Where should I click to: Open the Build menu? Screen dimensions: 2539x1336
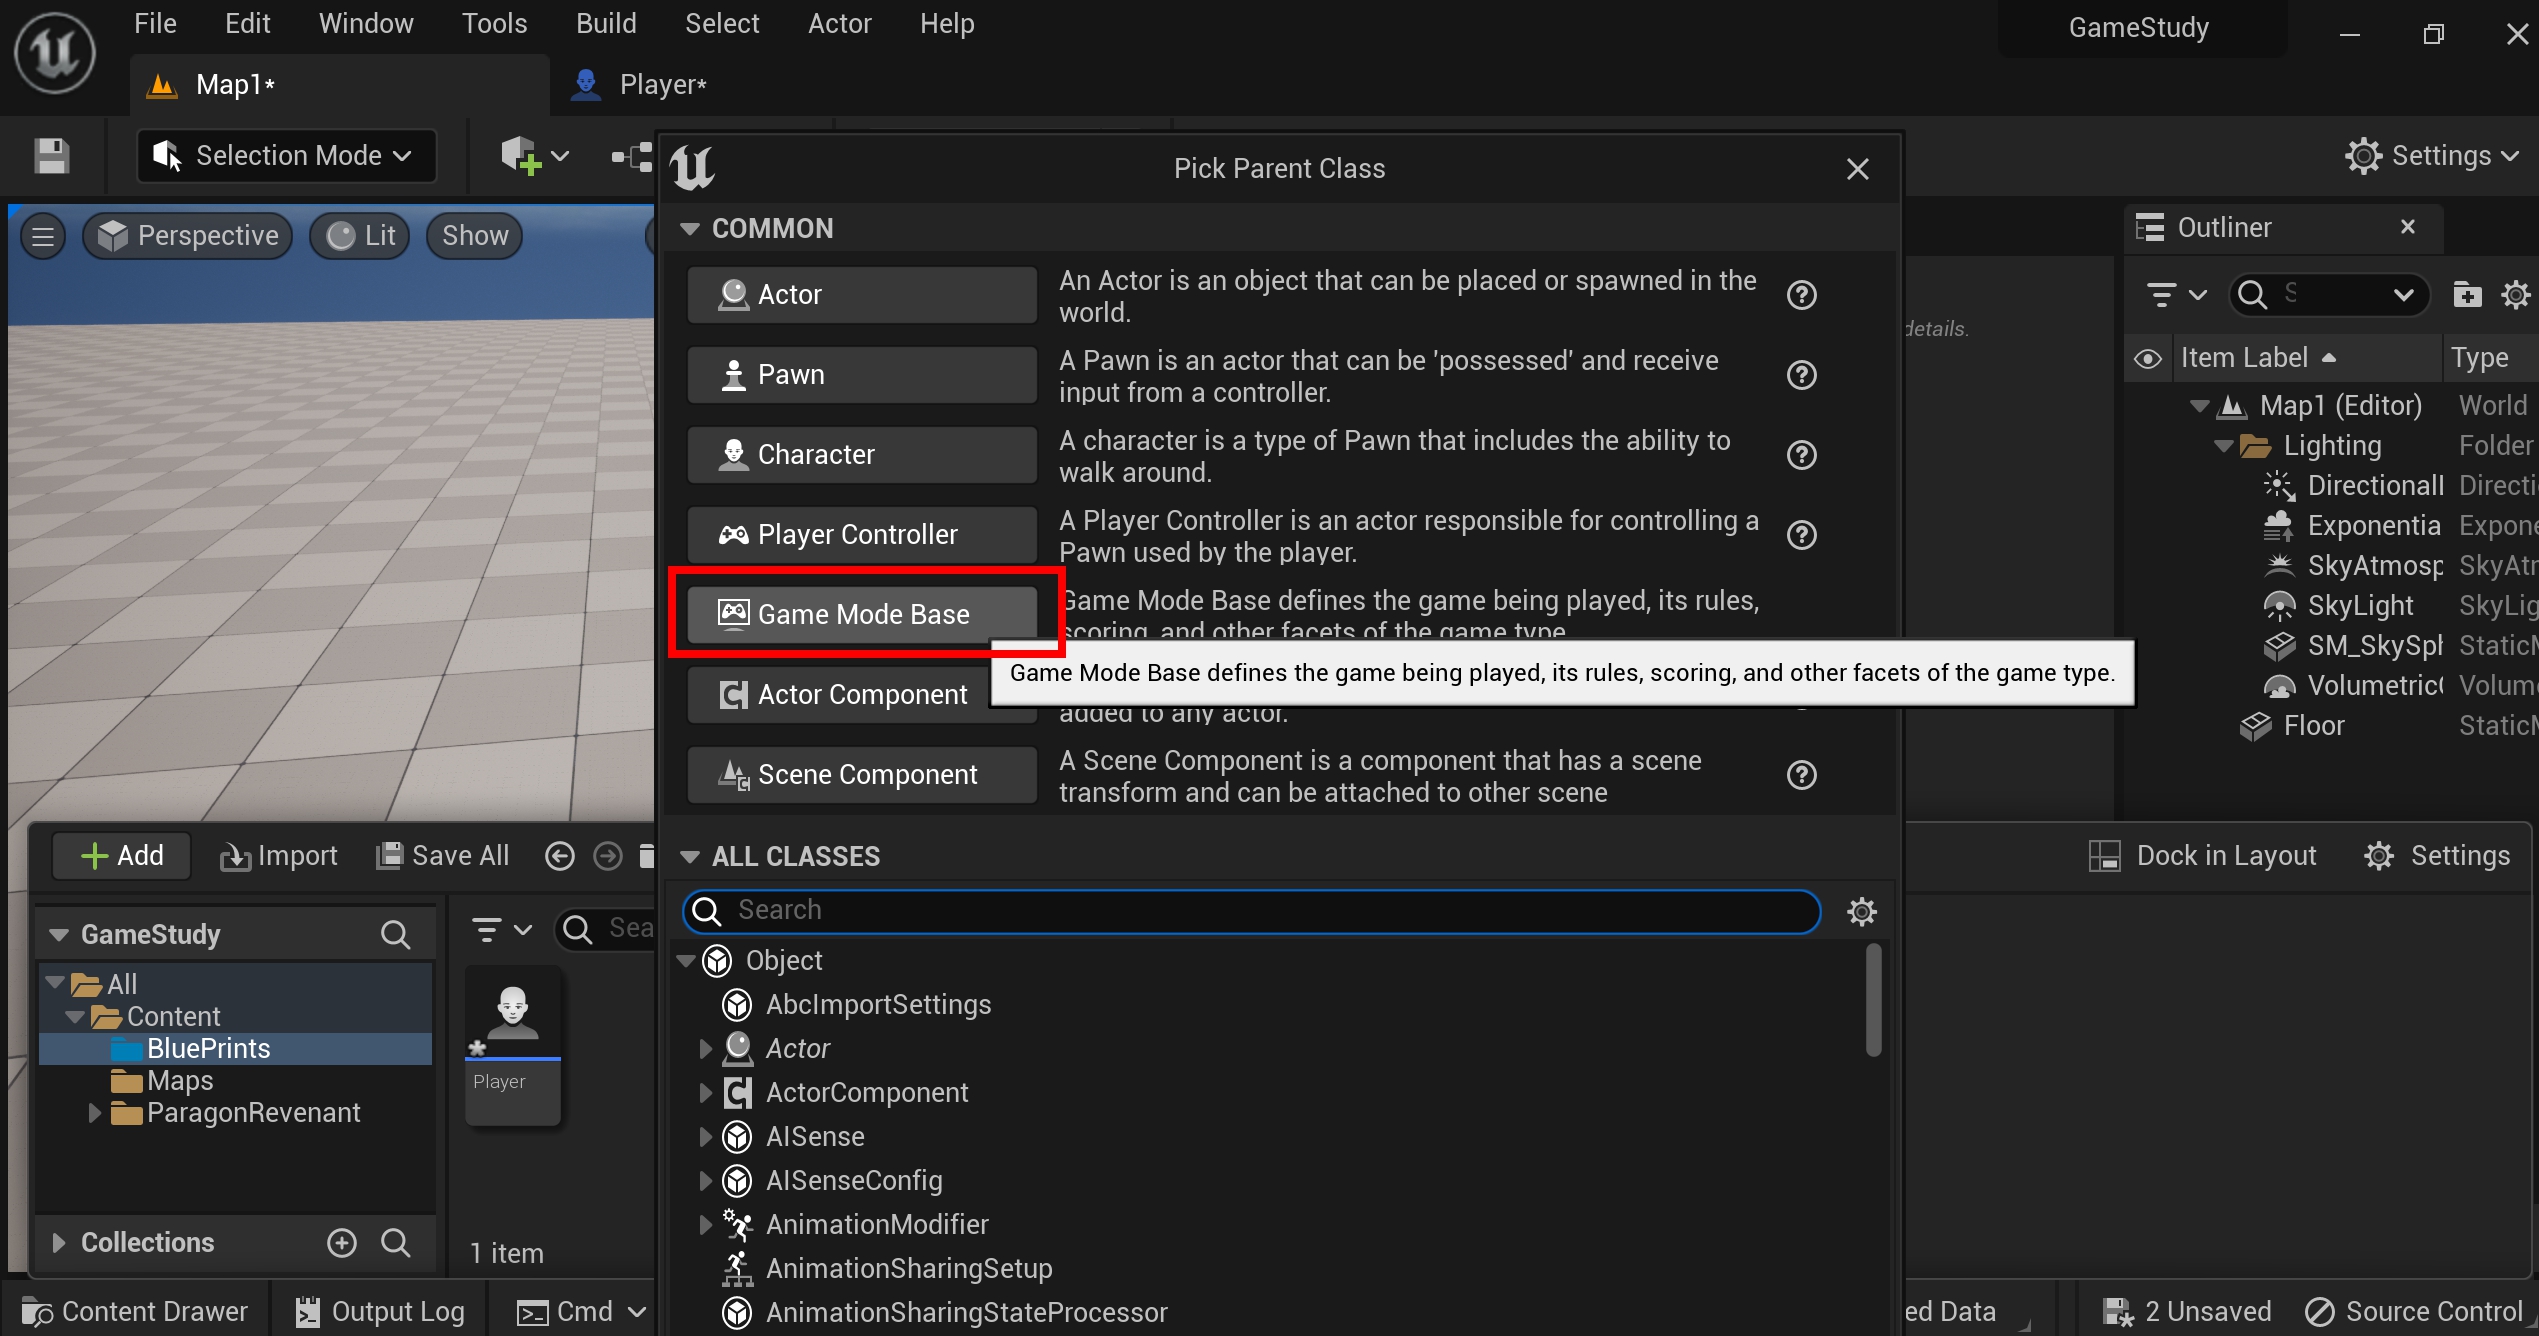click(x=605, y=24)
